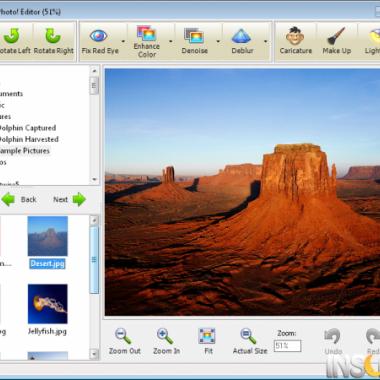
Task: Go Back to previous image
Action: 19,199
